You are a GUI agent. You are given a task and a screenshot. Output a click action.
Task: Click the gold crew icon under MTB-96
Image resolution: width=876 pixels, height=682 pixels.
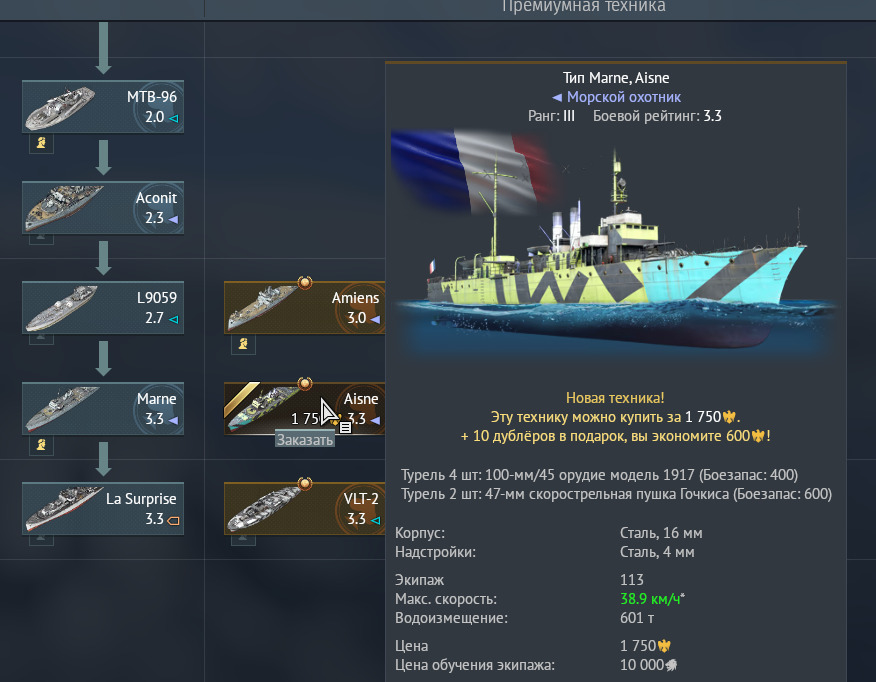41,143
